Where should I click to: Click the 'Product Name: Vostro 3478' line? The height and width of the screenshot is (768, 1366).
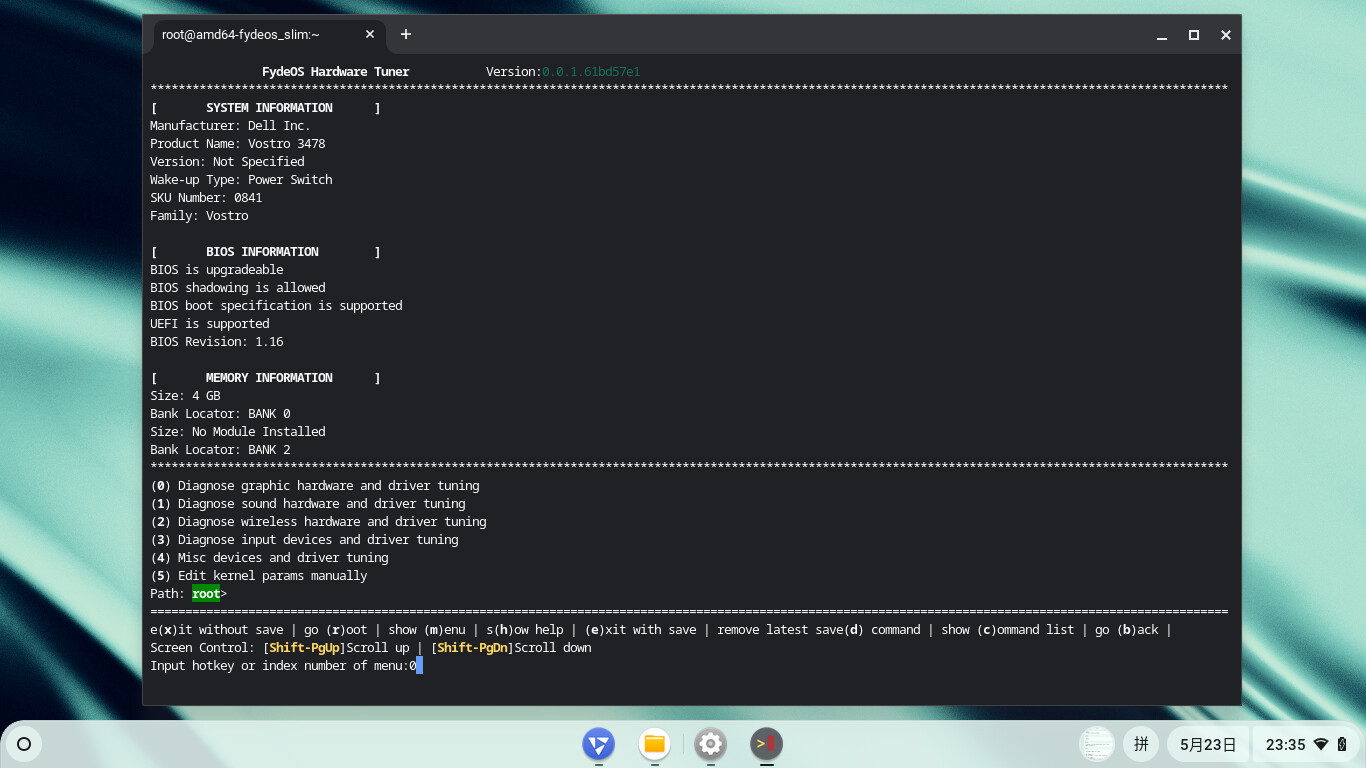pos(238,144)
